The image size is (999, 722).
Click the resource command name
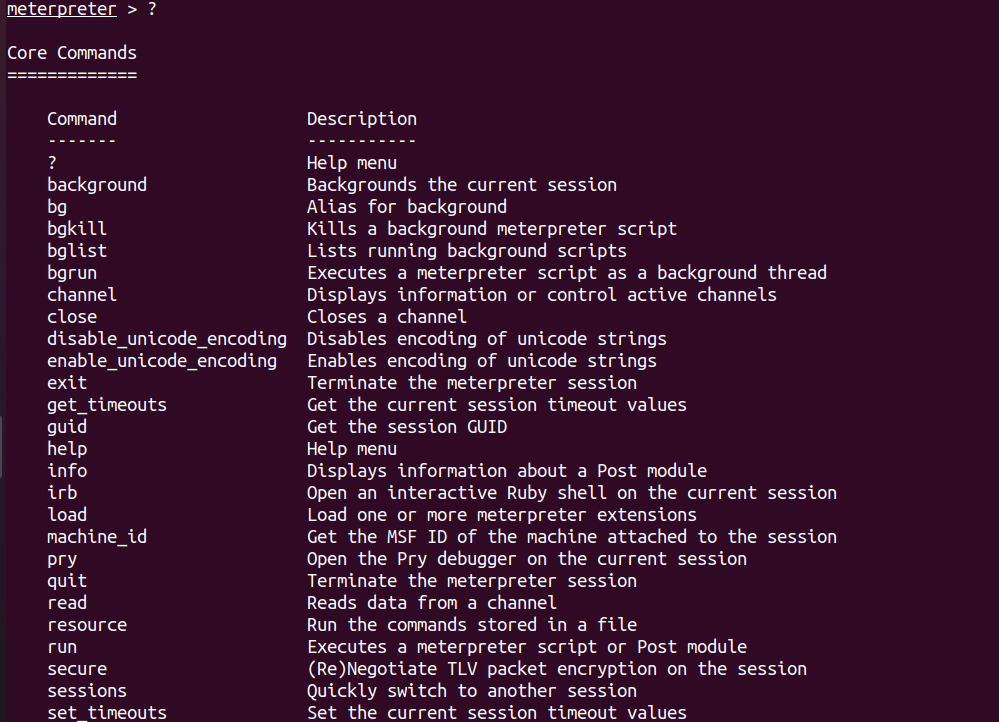[x=87, y=625]
